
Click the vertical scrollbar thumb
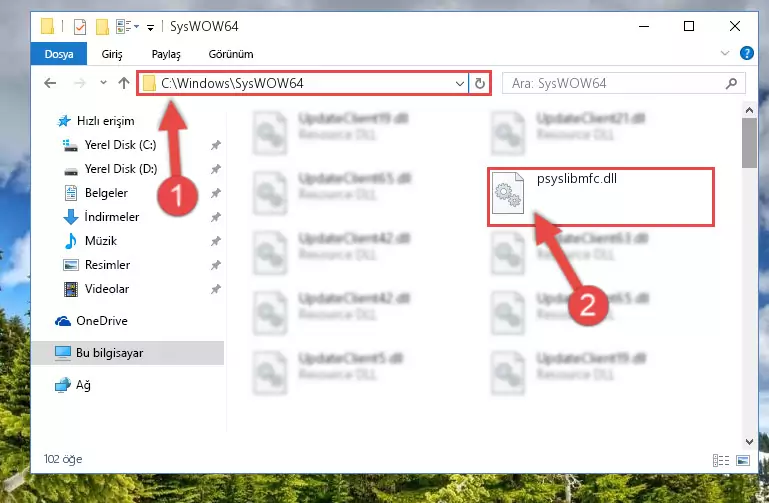tap(749, 143)
